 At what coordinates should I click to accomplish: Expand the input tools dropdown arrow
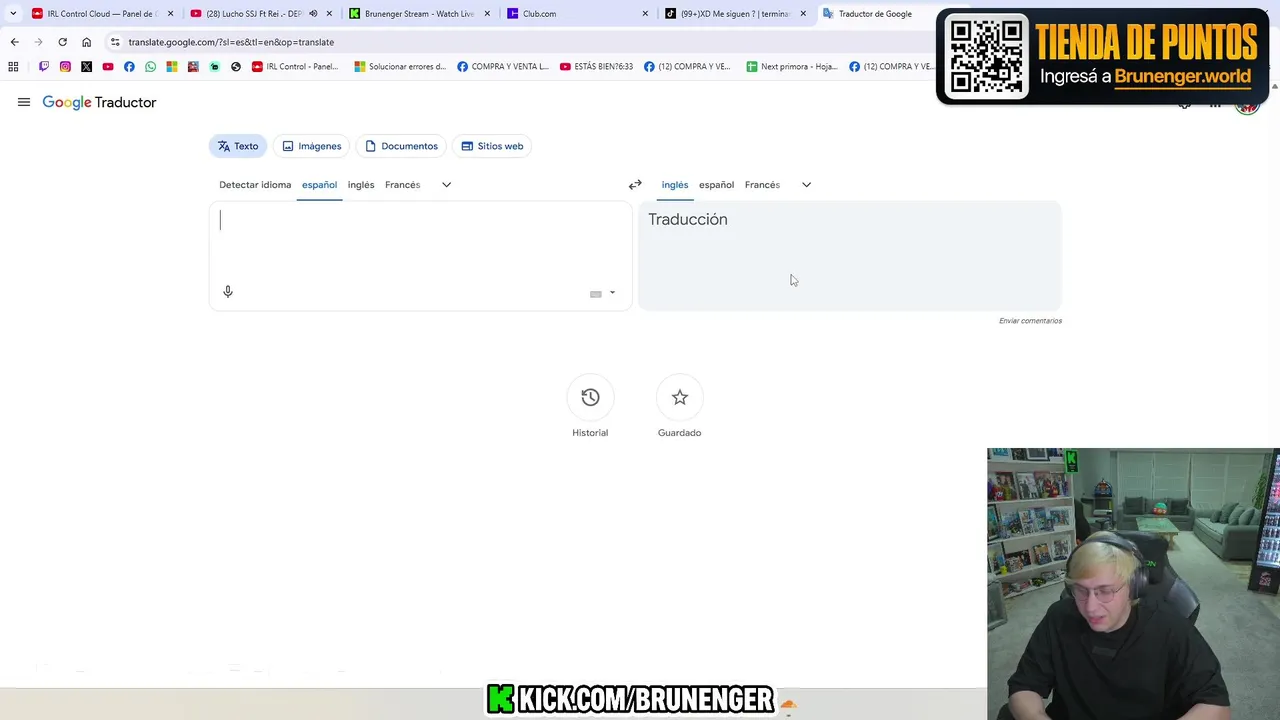[612, 293]
